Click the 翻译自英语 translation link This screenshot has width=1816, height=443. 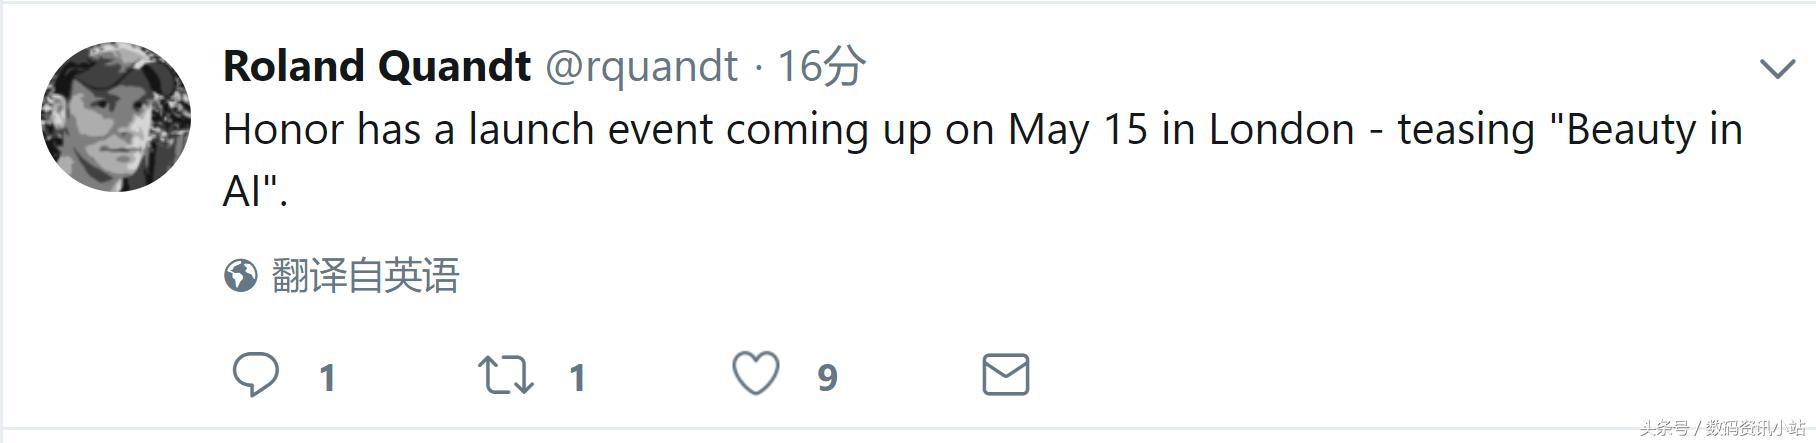[x=365, y=275]
